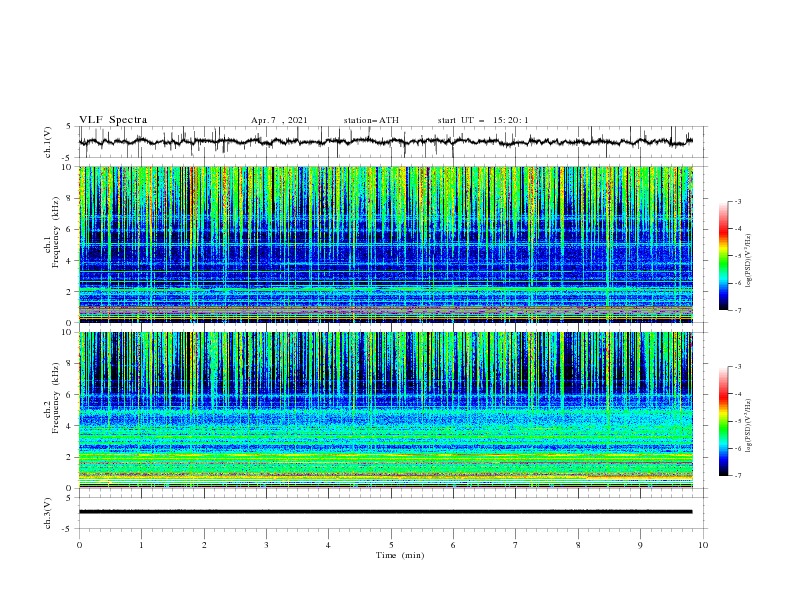The image size is (792, 612).
Task: Click the "-4" tick on lower color bar
Action: click(x=737, y=394)
